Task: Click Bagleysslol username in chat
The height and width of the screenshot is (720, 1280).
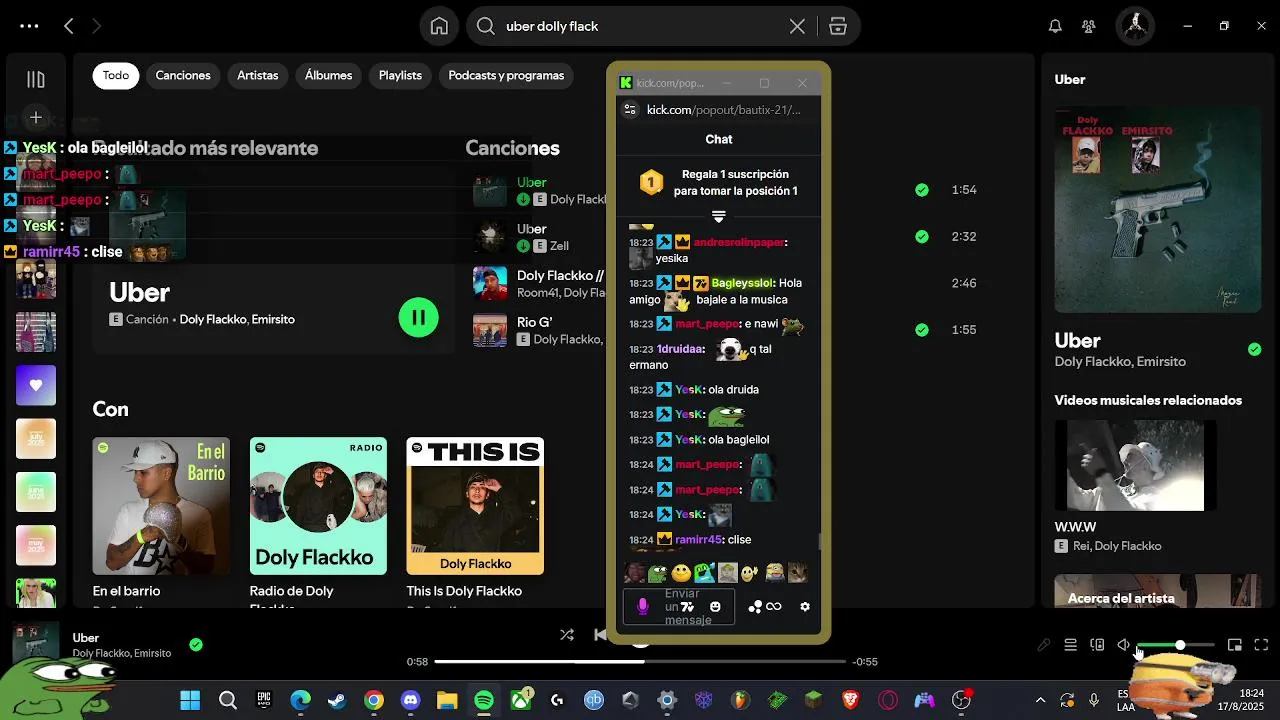Action: click(x=741, y=283)
